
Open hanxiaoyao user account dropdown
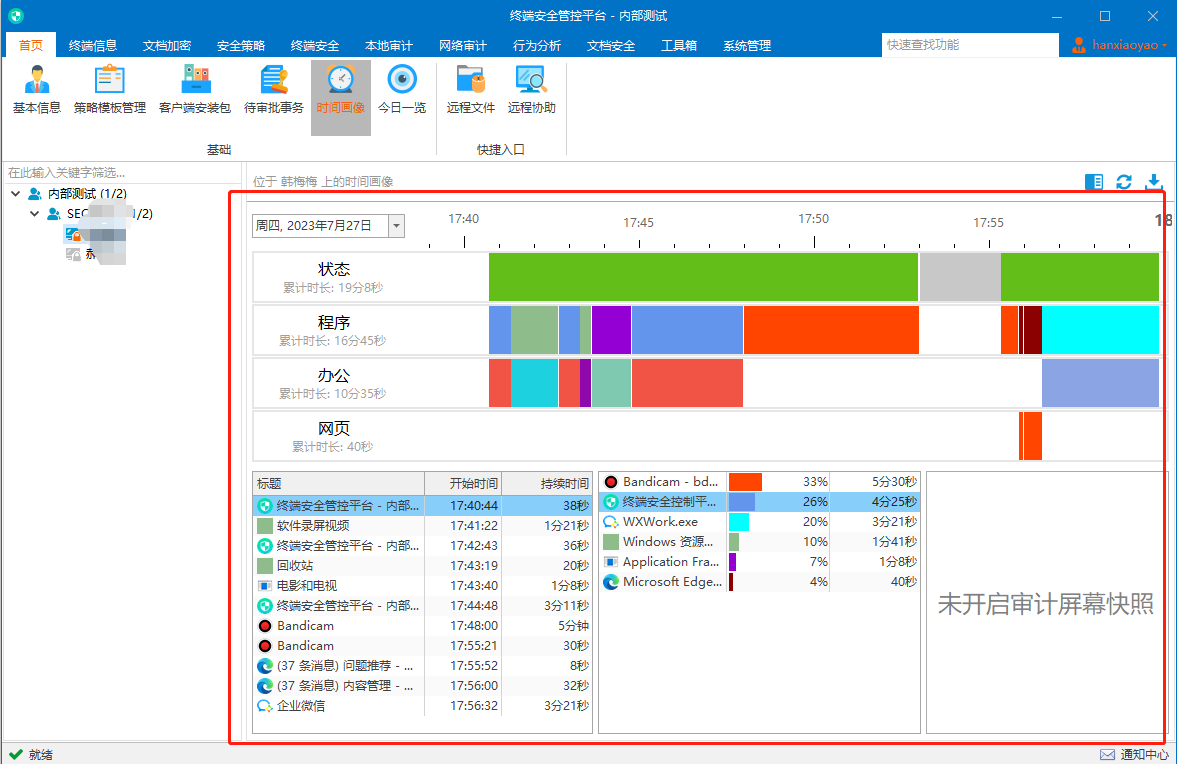pyautogui.click(x=1119, y=45)
